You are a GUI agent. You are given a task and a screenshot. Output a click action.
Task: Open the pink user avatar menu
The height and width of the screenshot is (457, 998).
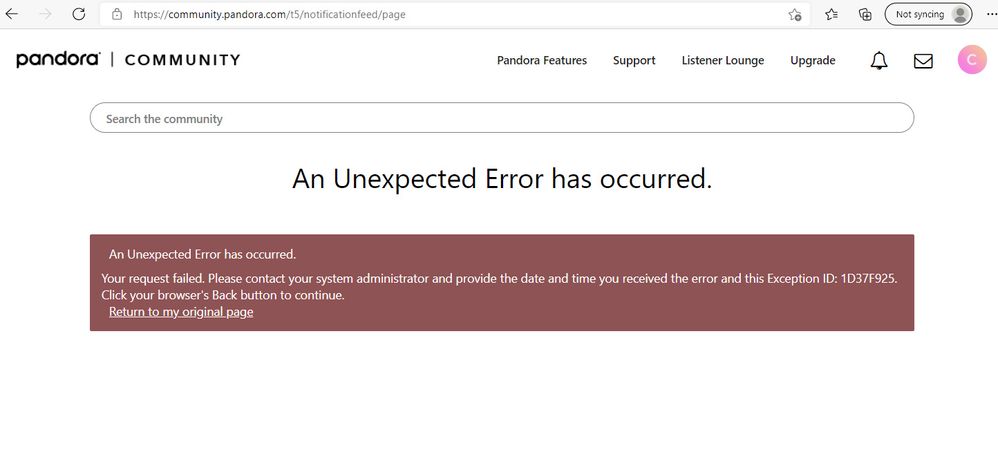971,60
